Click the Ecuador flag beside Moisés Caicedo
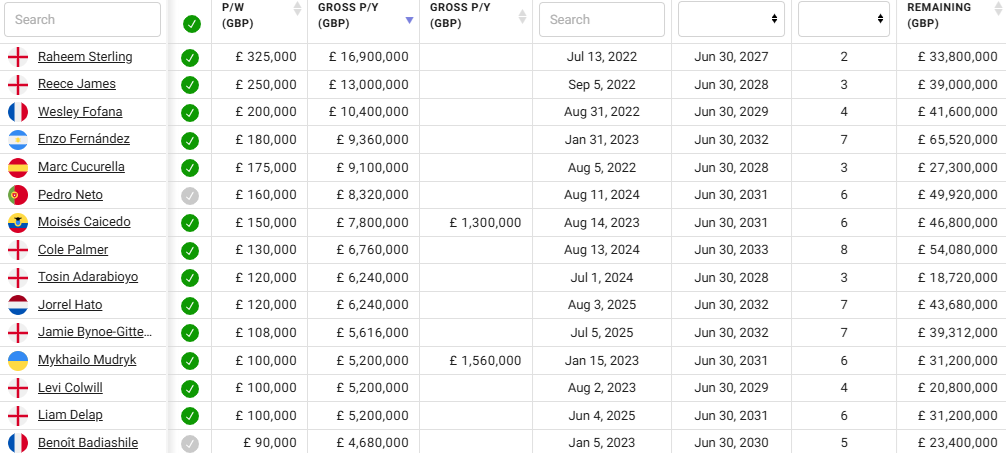This screenshot has height=453, width=1006. pyautogui.click(x=17, y=222)
